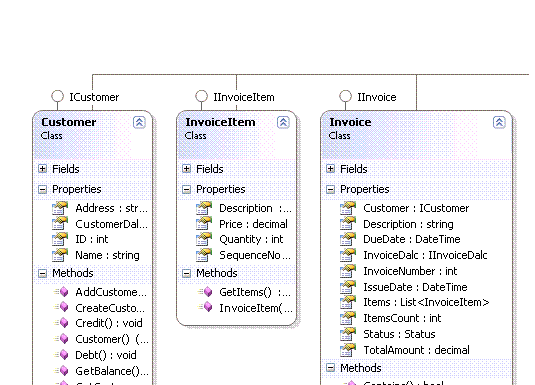
Task: Select the Customer class title
Action: [69, 122]
